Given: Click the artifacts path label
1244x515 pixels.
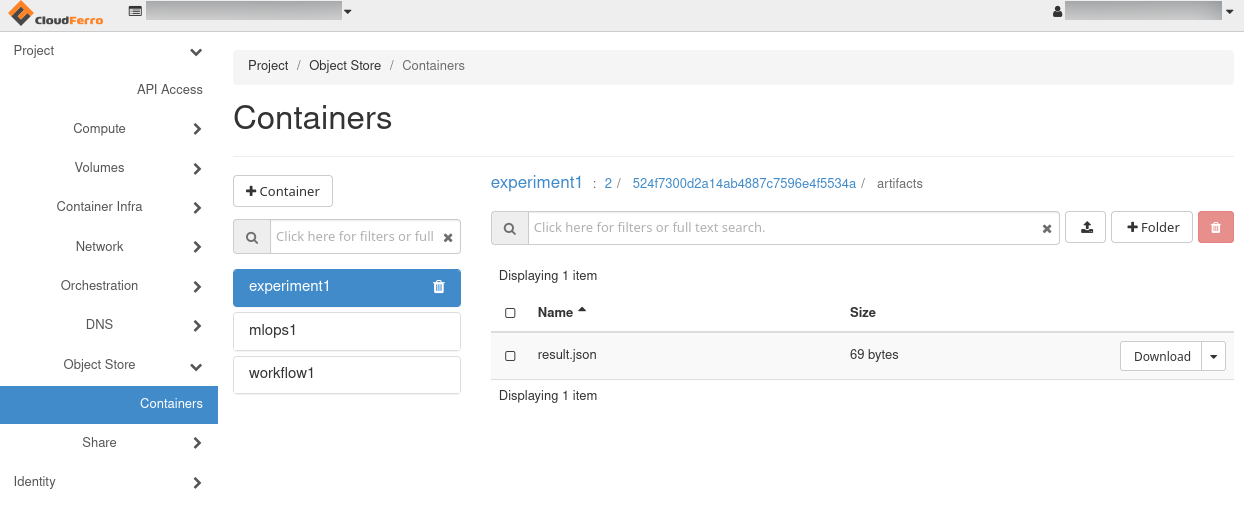Looking at the screenshot, I should 899,184.
